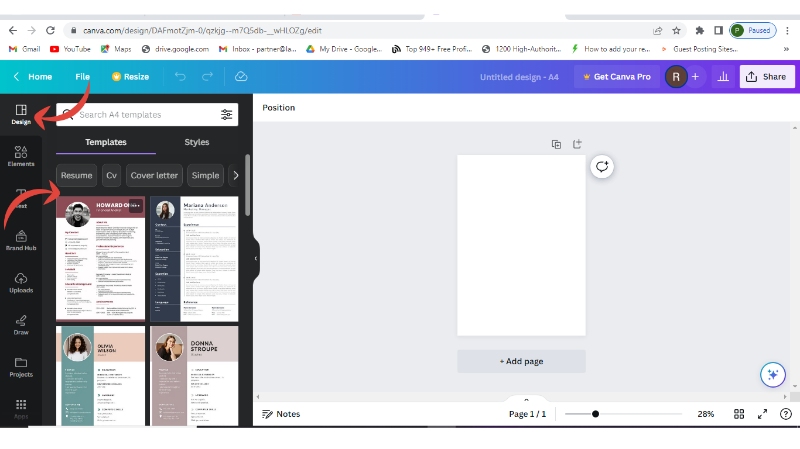Viewport: 800px width, 449px height.
Task: Open the Brand Hub sidebar icon
Action: [x=21, y=238]
